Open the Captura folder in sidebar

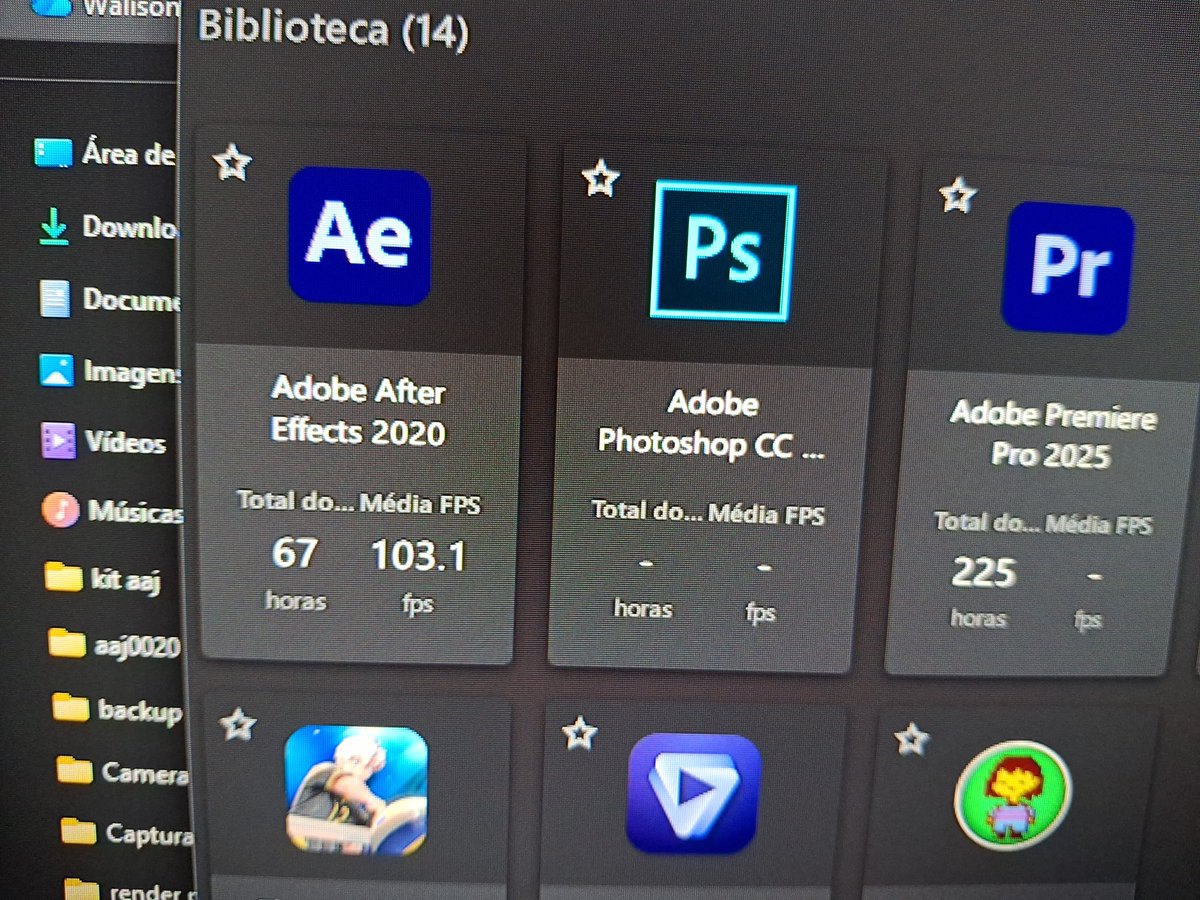point(125,831)
